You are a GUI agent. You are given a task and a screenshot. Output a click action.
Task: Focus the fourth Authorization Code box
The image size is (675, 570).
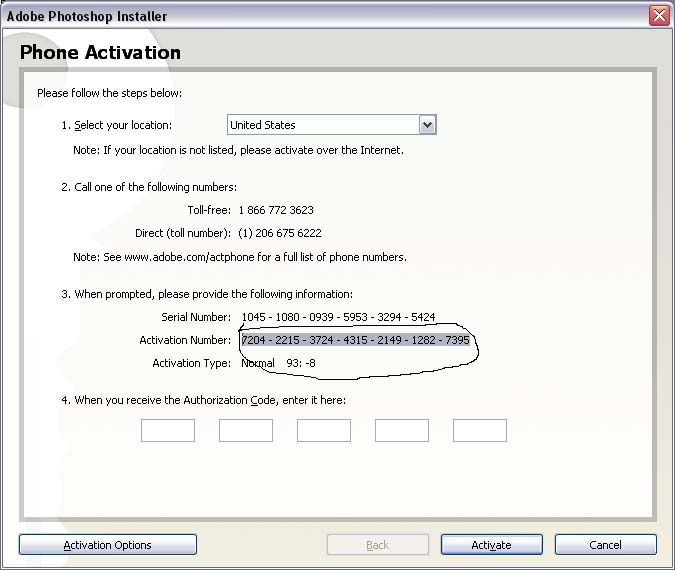[x=402, y=431]
